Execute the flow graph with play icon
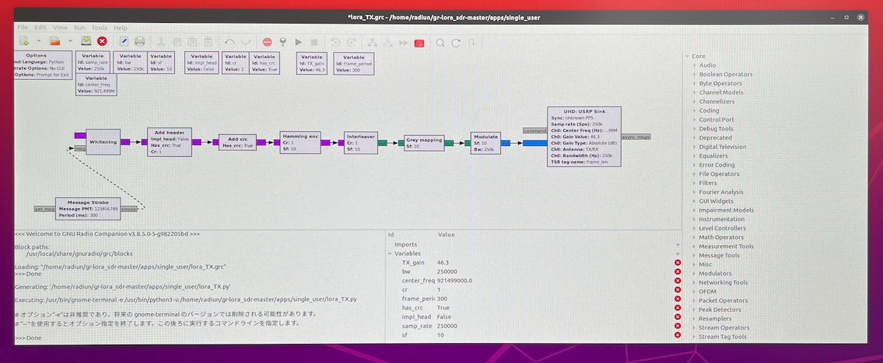Screen dimensions: 883x363 point(298,42)
